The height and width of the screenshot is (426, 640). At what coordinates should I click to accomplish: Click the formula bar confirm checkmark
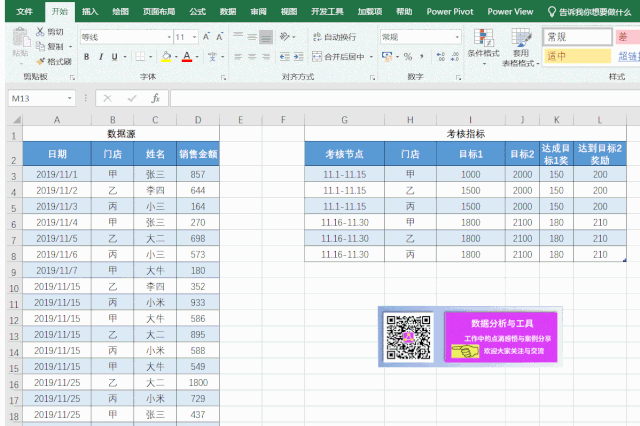(132, 98)
